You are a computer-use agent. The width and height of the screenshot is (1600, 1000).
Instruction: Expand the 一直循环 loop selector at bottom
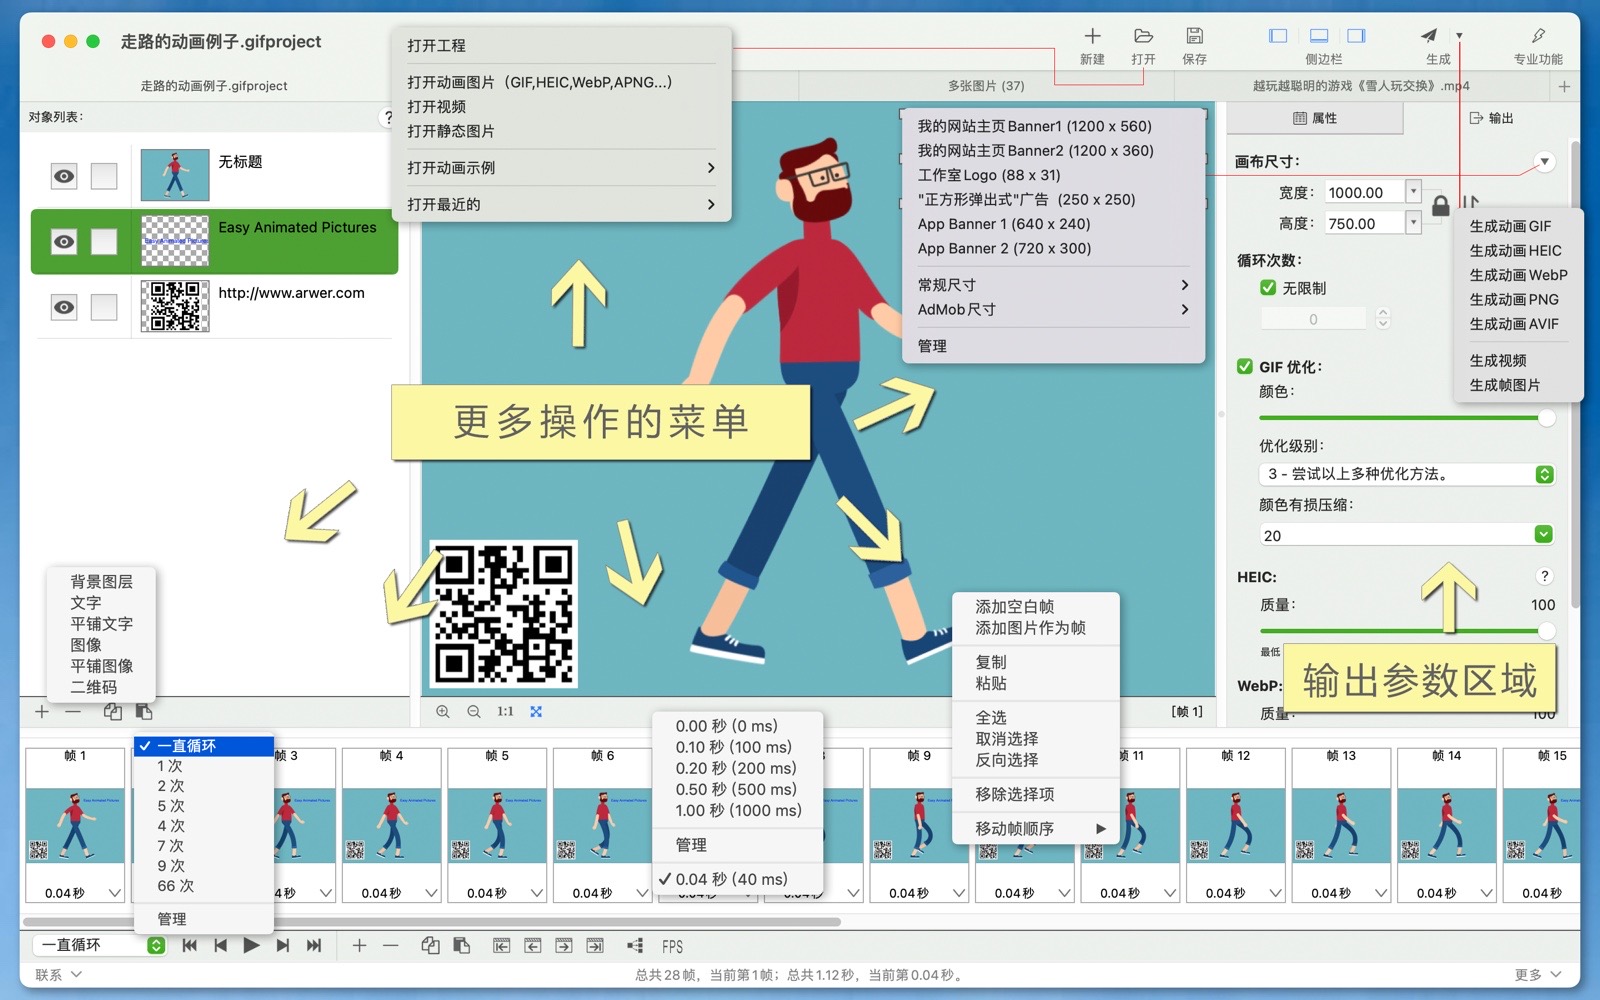coord(156,946)
